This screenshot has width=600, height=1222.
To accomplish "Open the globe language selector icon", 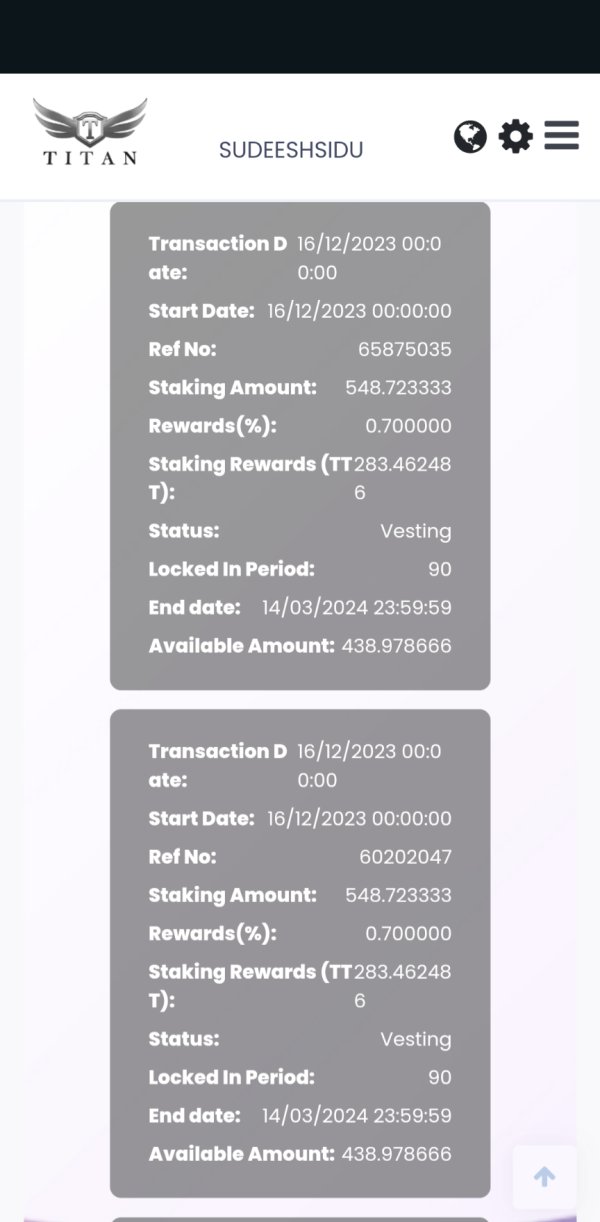I will 470,136.
